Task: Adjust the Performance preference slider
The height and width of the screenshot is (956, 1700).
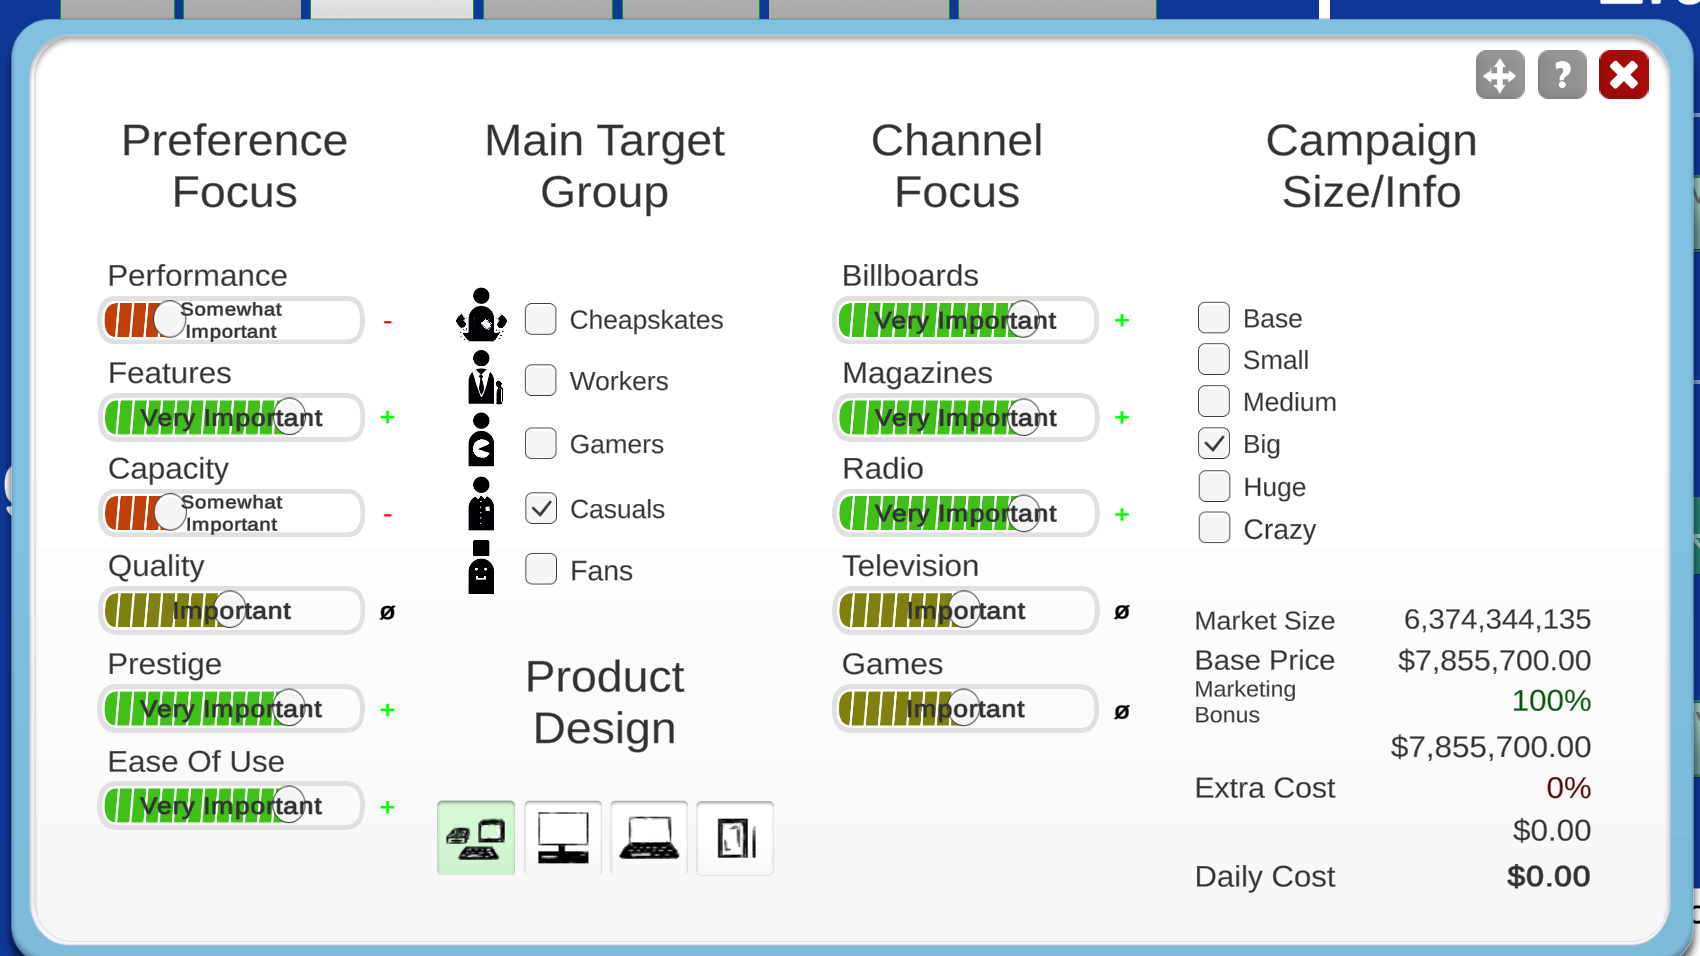Action: (231, 320)
